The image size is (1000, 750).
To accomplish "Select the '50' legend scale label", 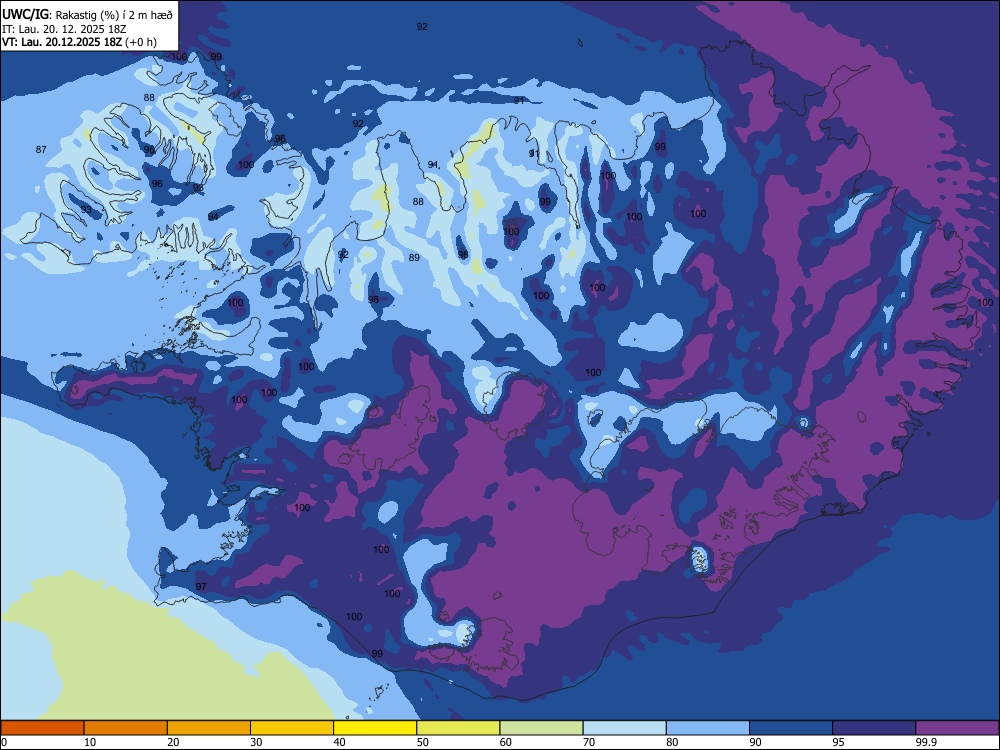I will 423,742.
